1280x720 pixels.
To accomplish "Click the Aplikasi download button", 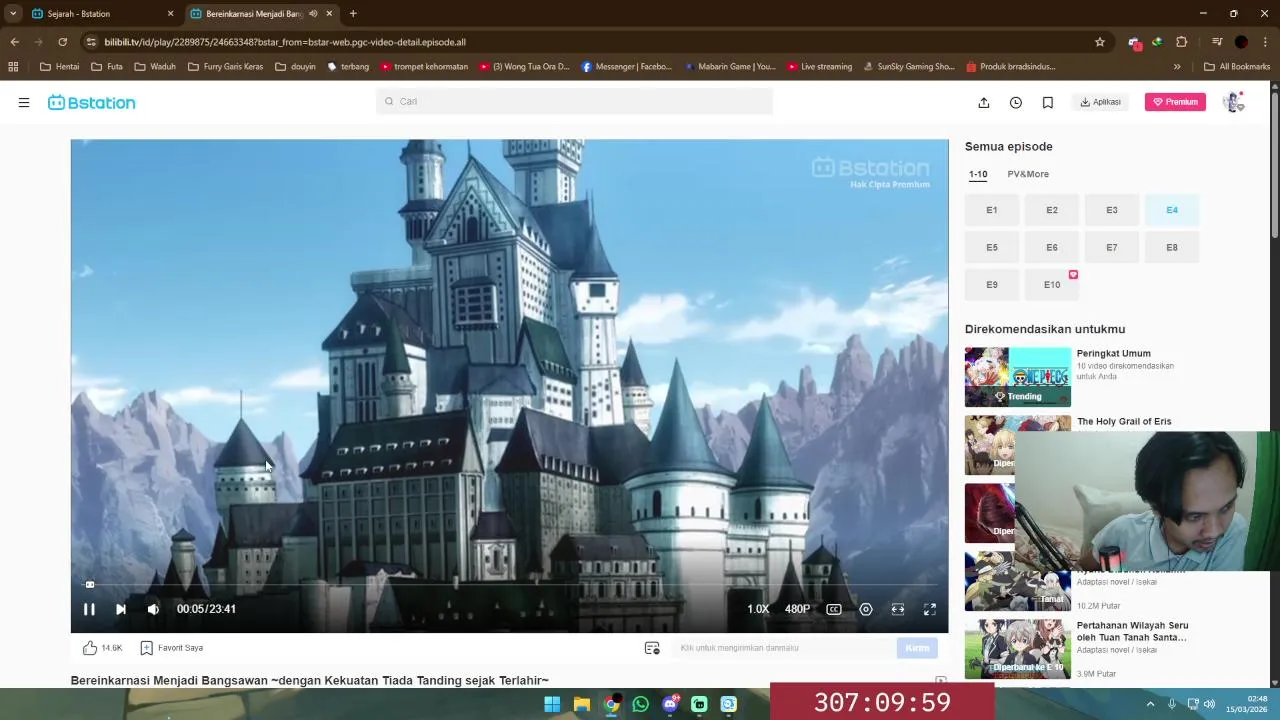I will 1101,102.
